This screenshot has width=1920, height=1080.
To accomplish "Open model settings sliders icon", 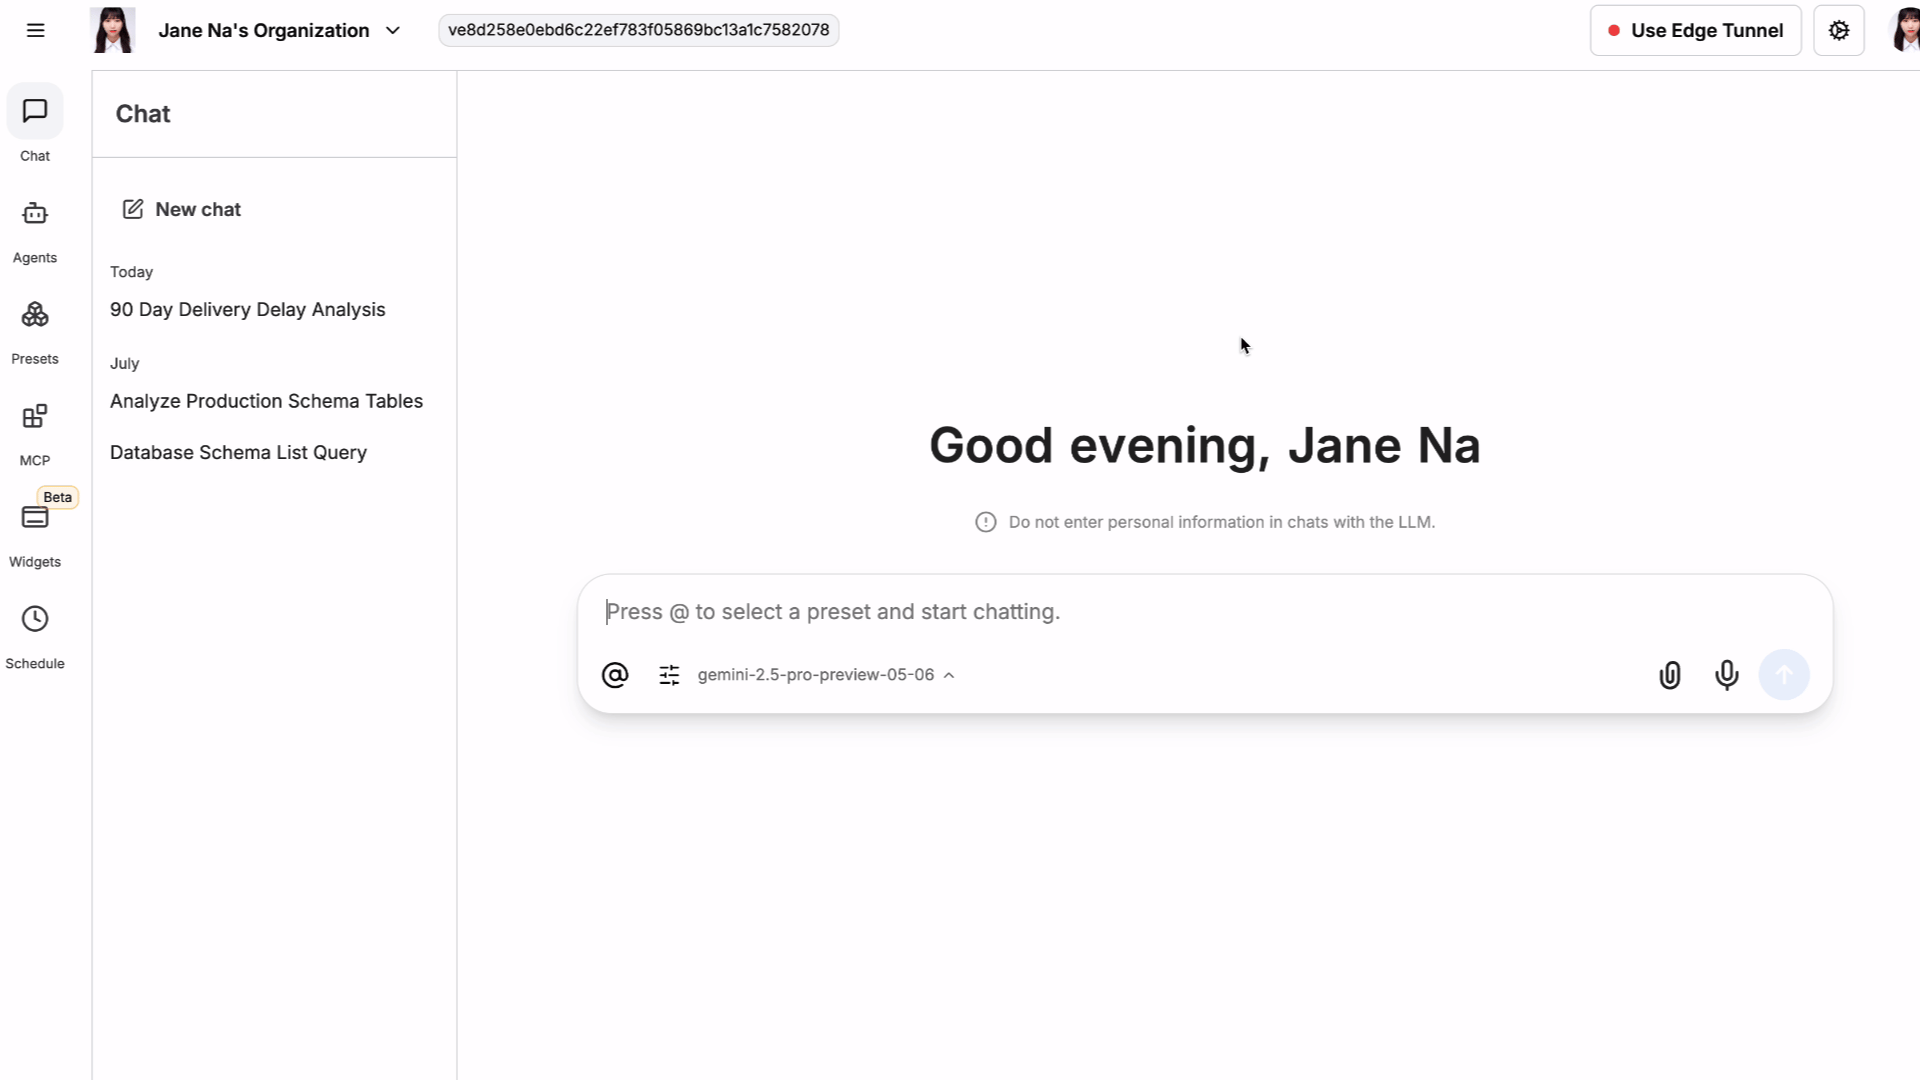I will click(x=669, y=675).
